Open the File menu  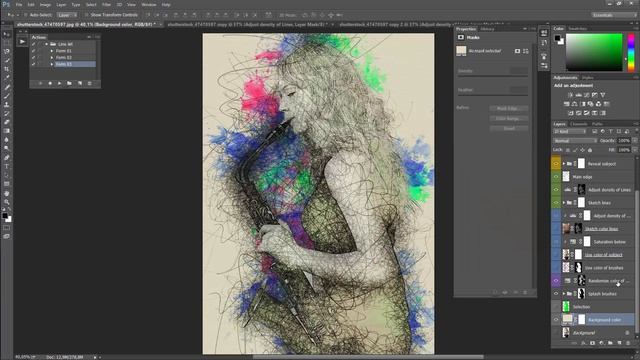tap(19, 4)
